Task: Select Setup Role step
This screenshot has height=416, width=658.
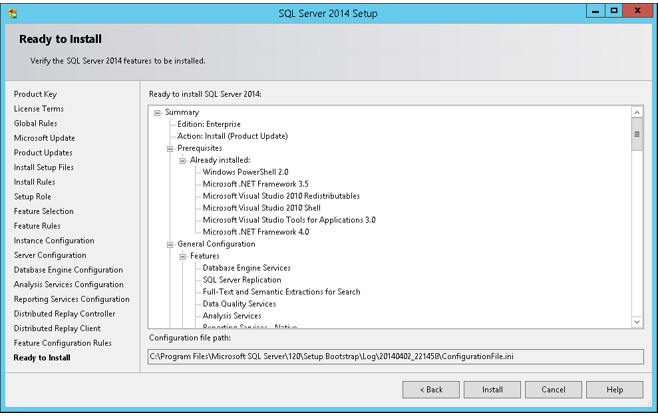Action: pos(32,197)
